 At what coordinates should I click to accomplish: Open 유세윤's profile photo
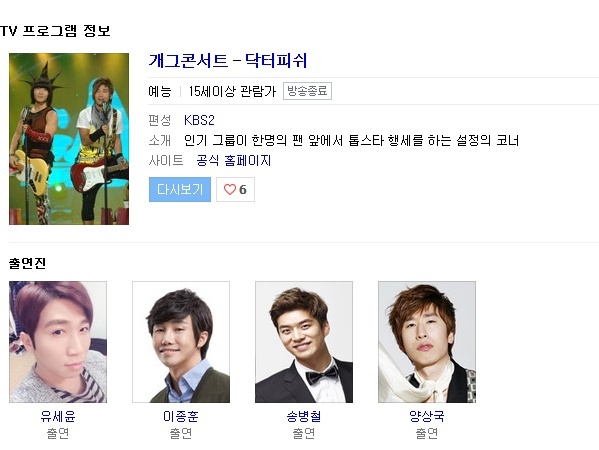click(x=58, y=342)
